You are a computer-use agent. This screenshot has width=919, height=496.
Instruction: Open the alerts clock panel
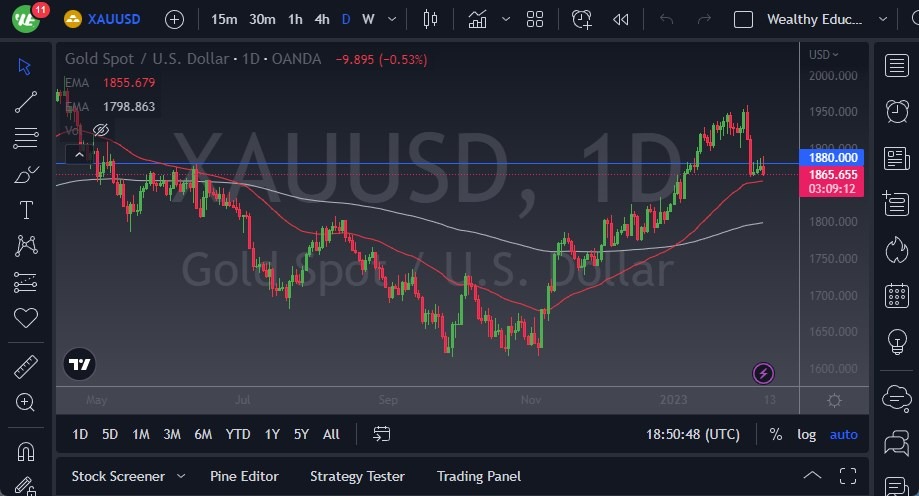click(x=897, y=111)
